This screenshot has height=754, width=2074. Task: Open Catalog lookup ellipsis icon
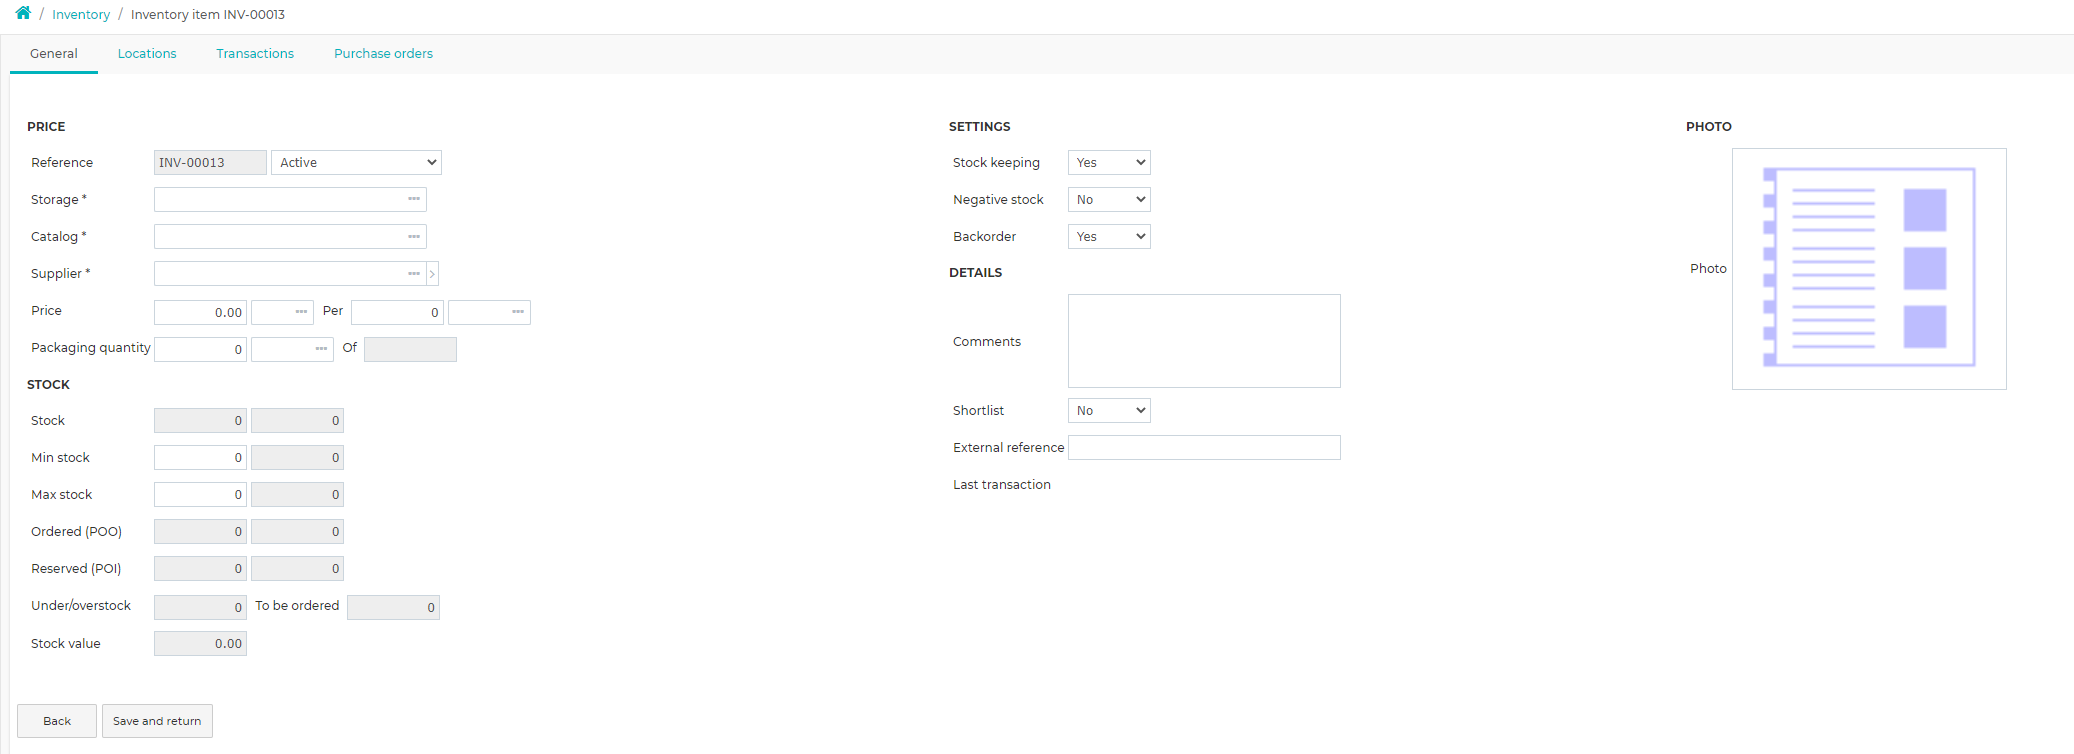coord(414,236)
